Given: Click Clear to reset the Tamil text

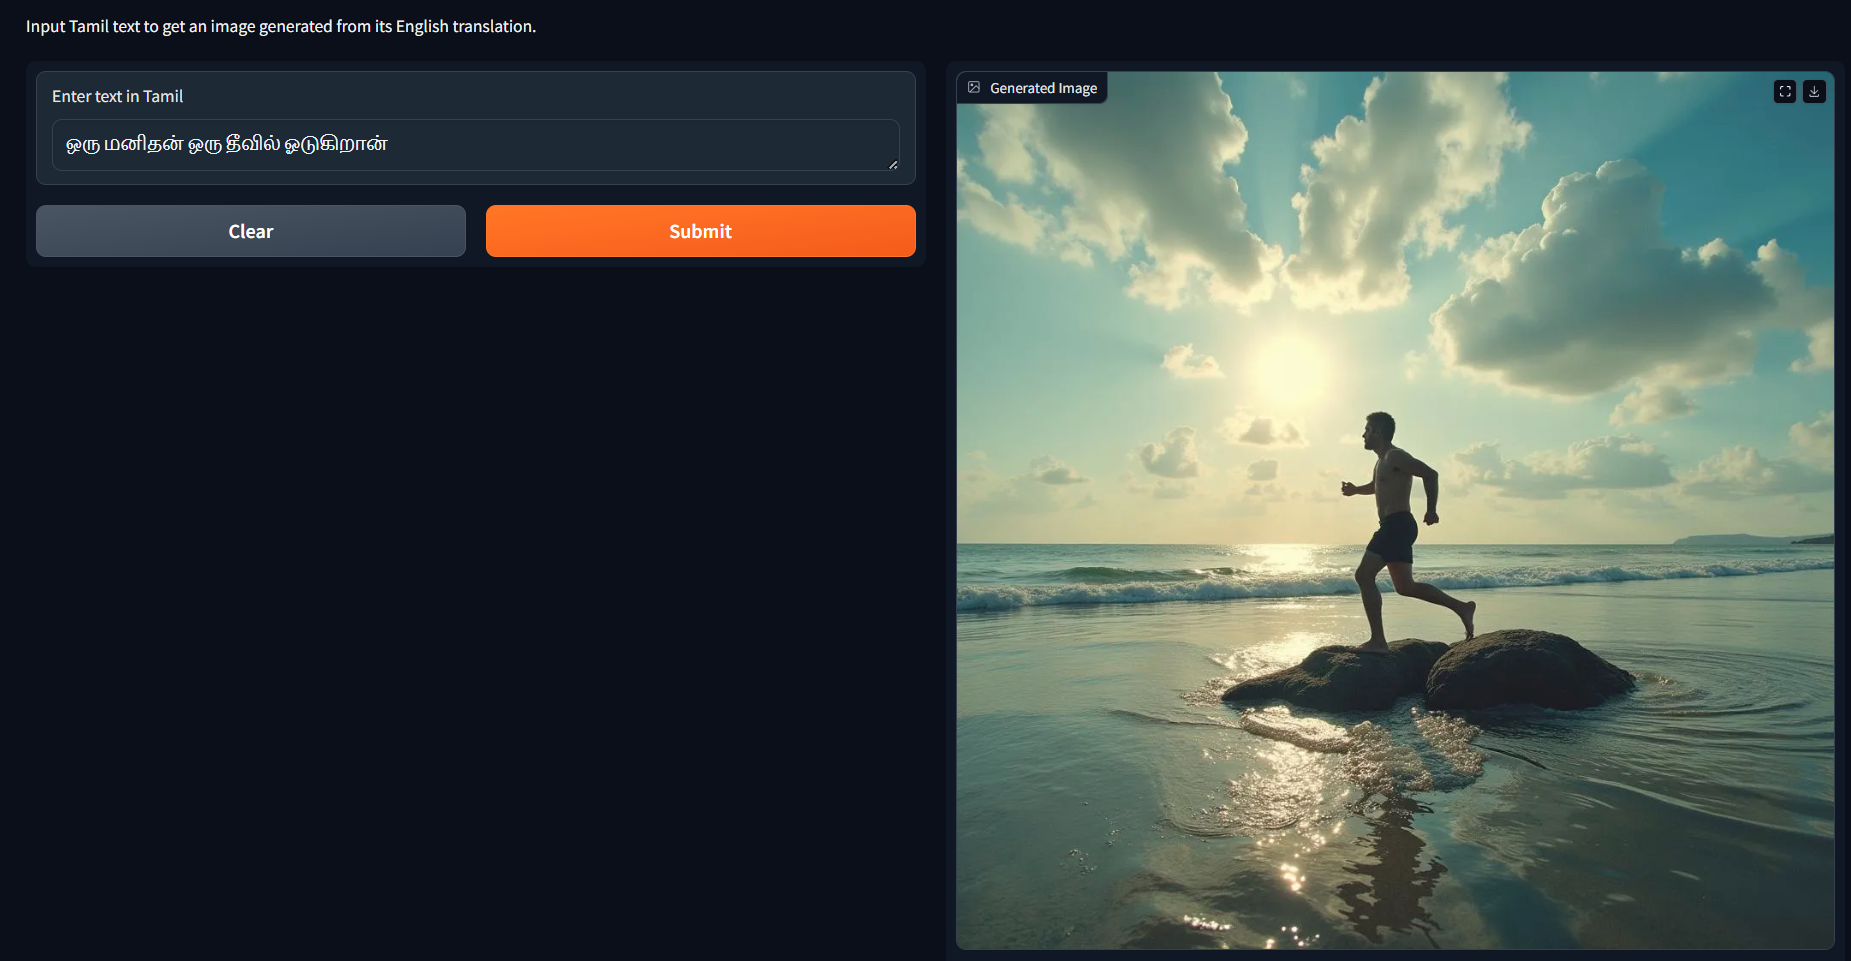Looking at the screenshot, I should pyautogui.click(x=250, y=231).
